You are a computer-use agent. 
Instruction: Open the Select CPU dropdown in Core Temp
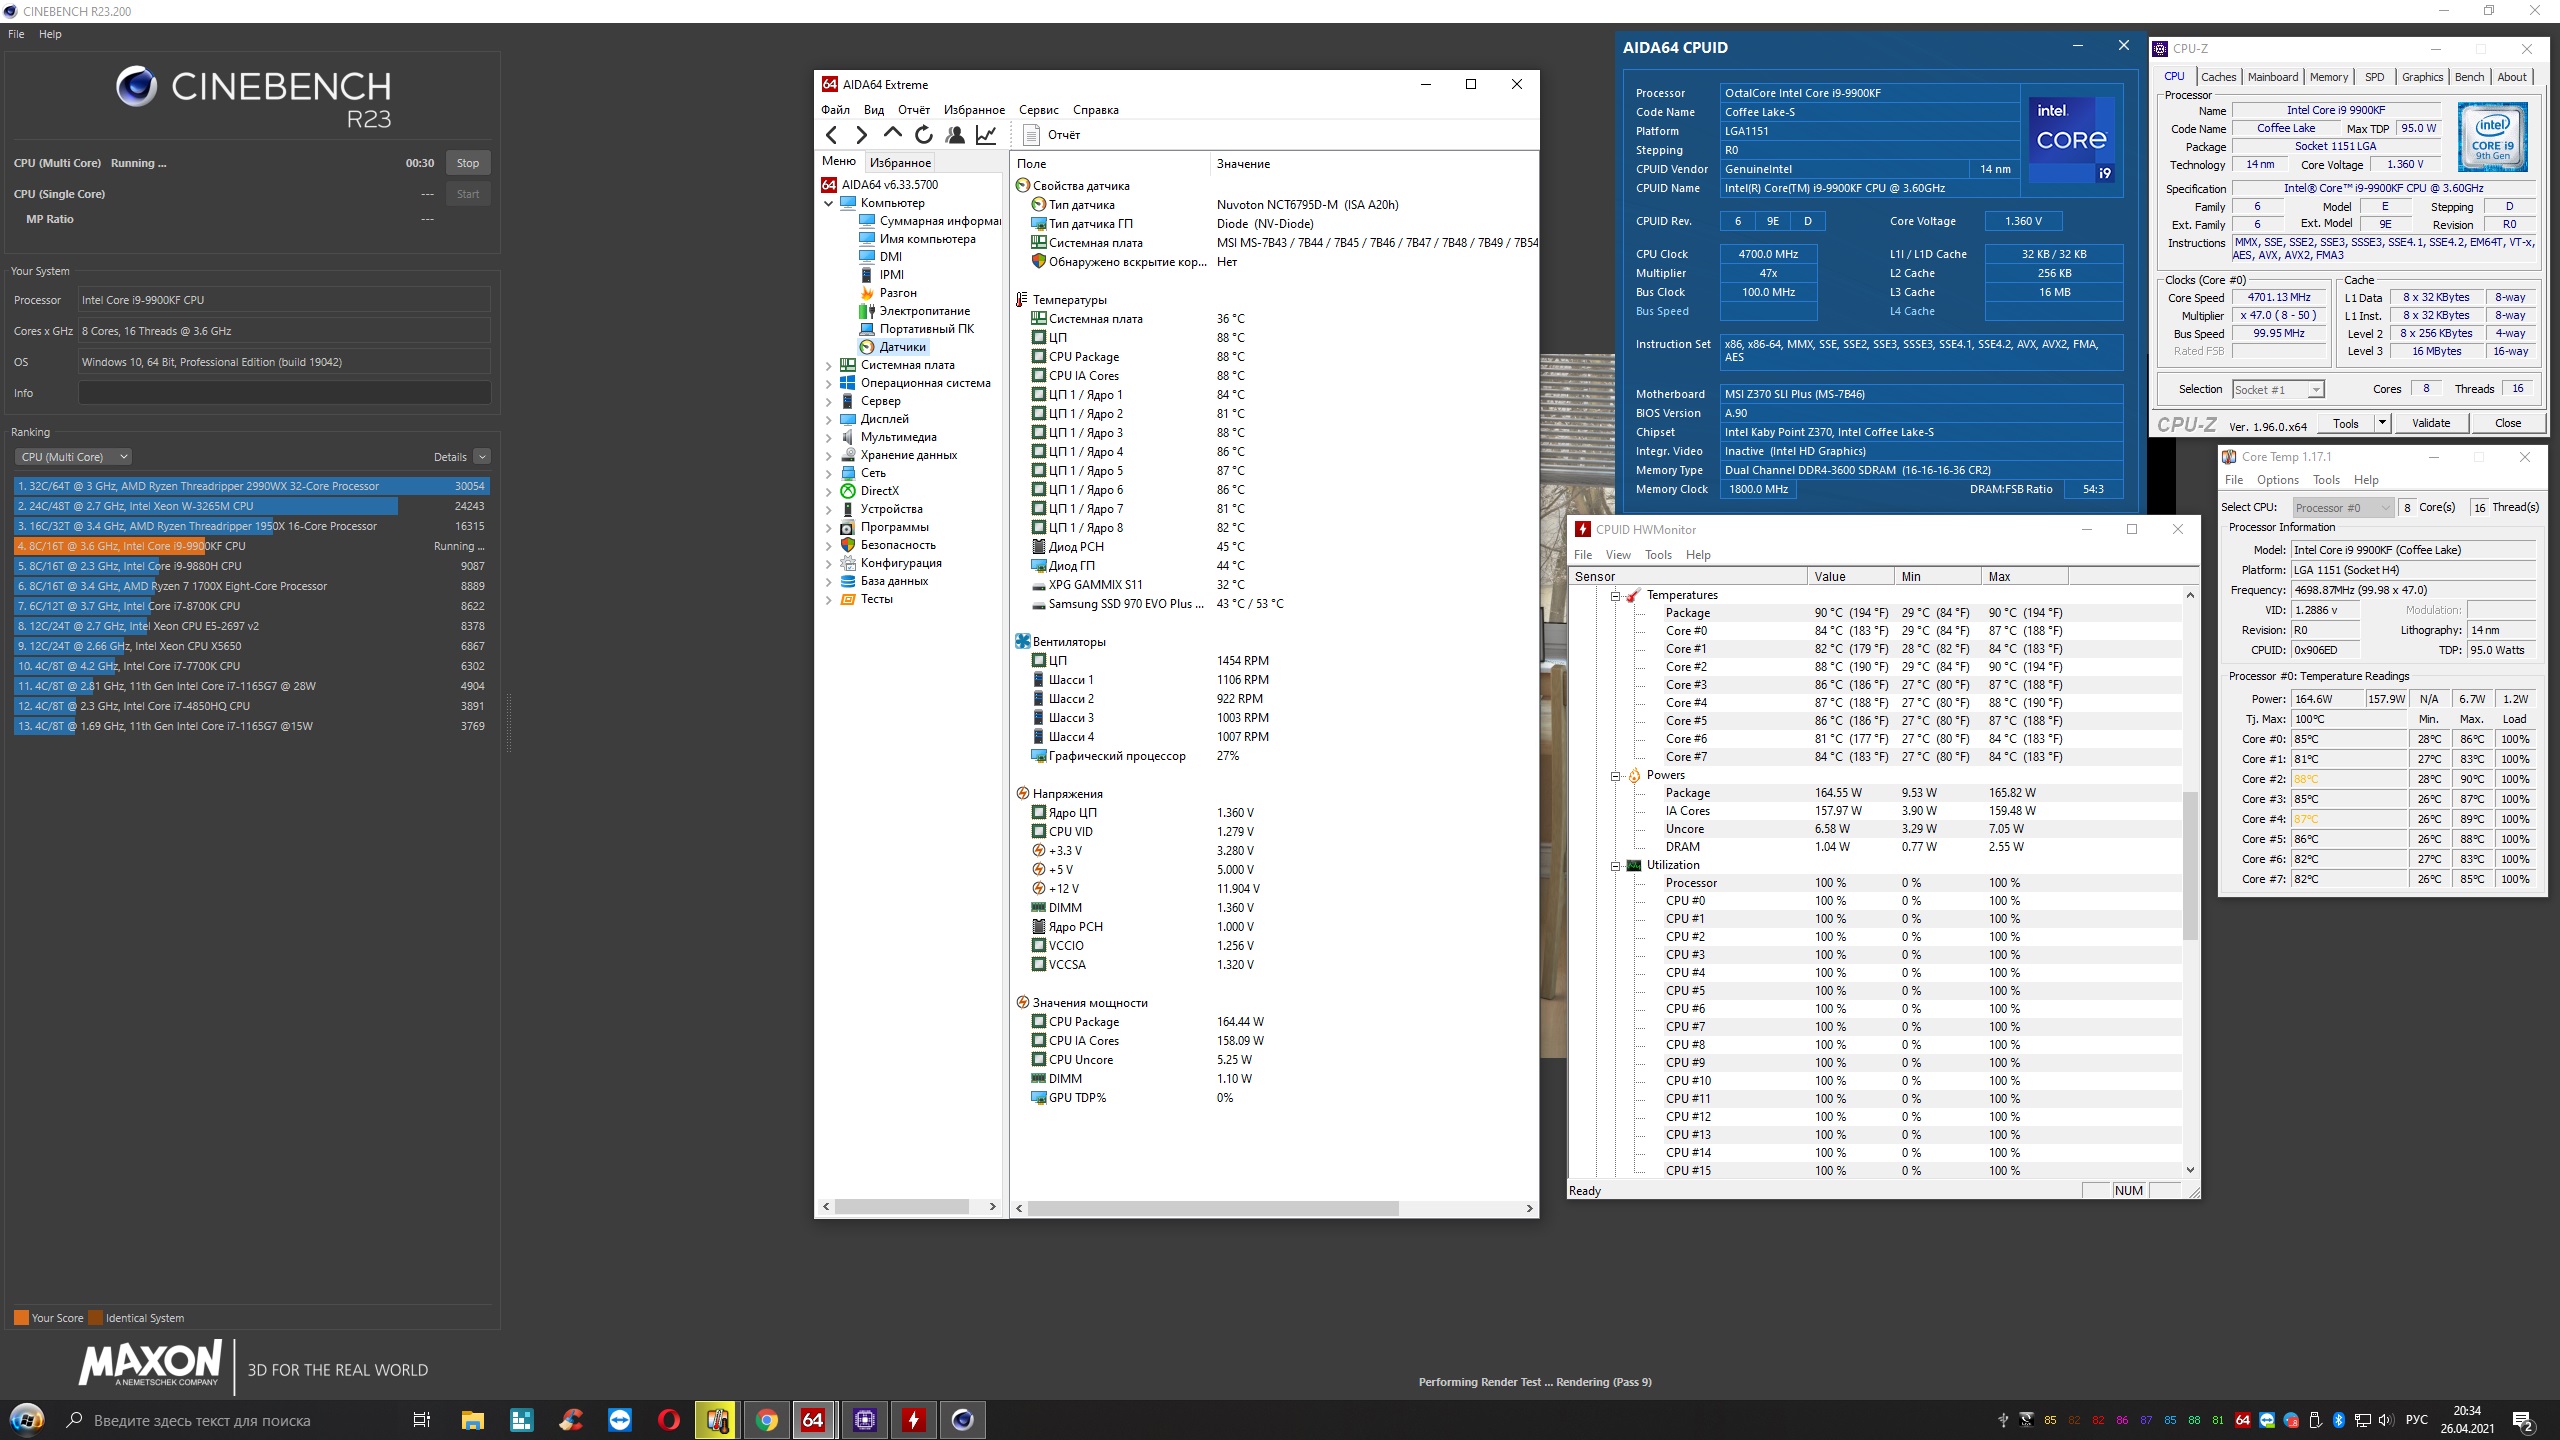coord(2341,508)
